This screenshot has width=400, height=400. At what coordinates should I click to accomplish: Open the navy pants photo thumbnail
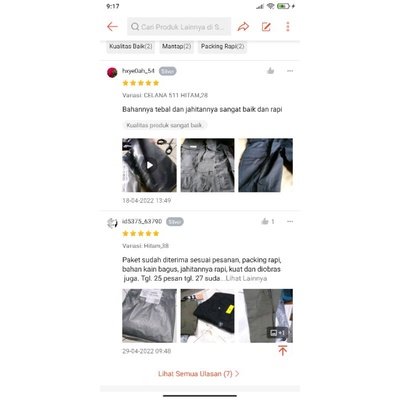click(x=266, y=165)
